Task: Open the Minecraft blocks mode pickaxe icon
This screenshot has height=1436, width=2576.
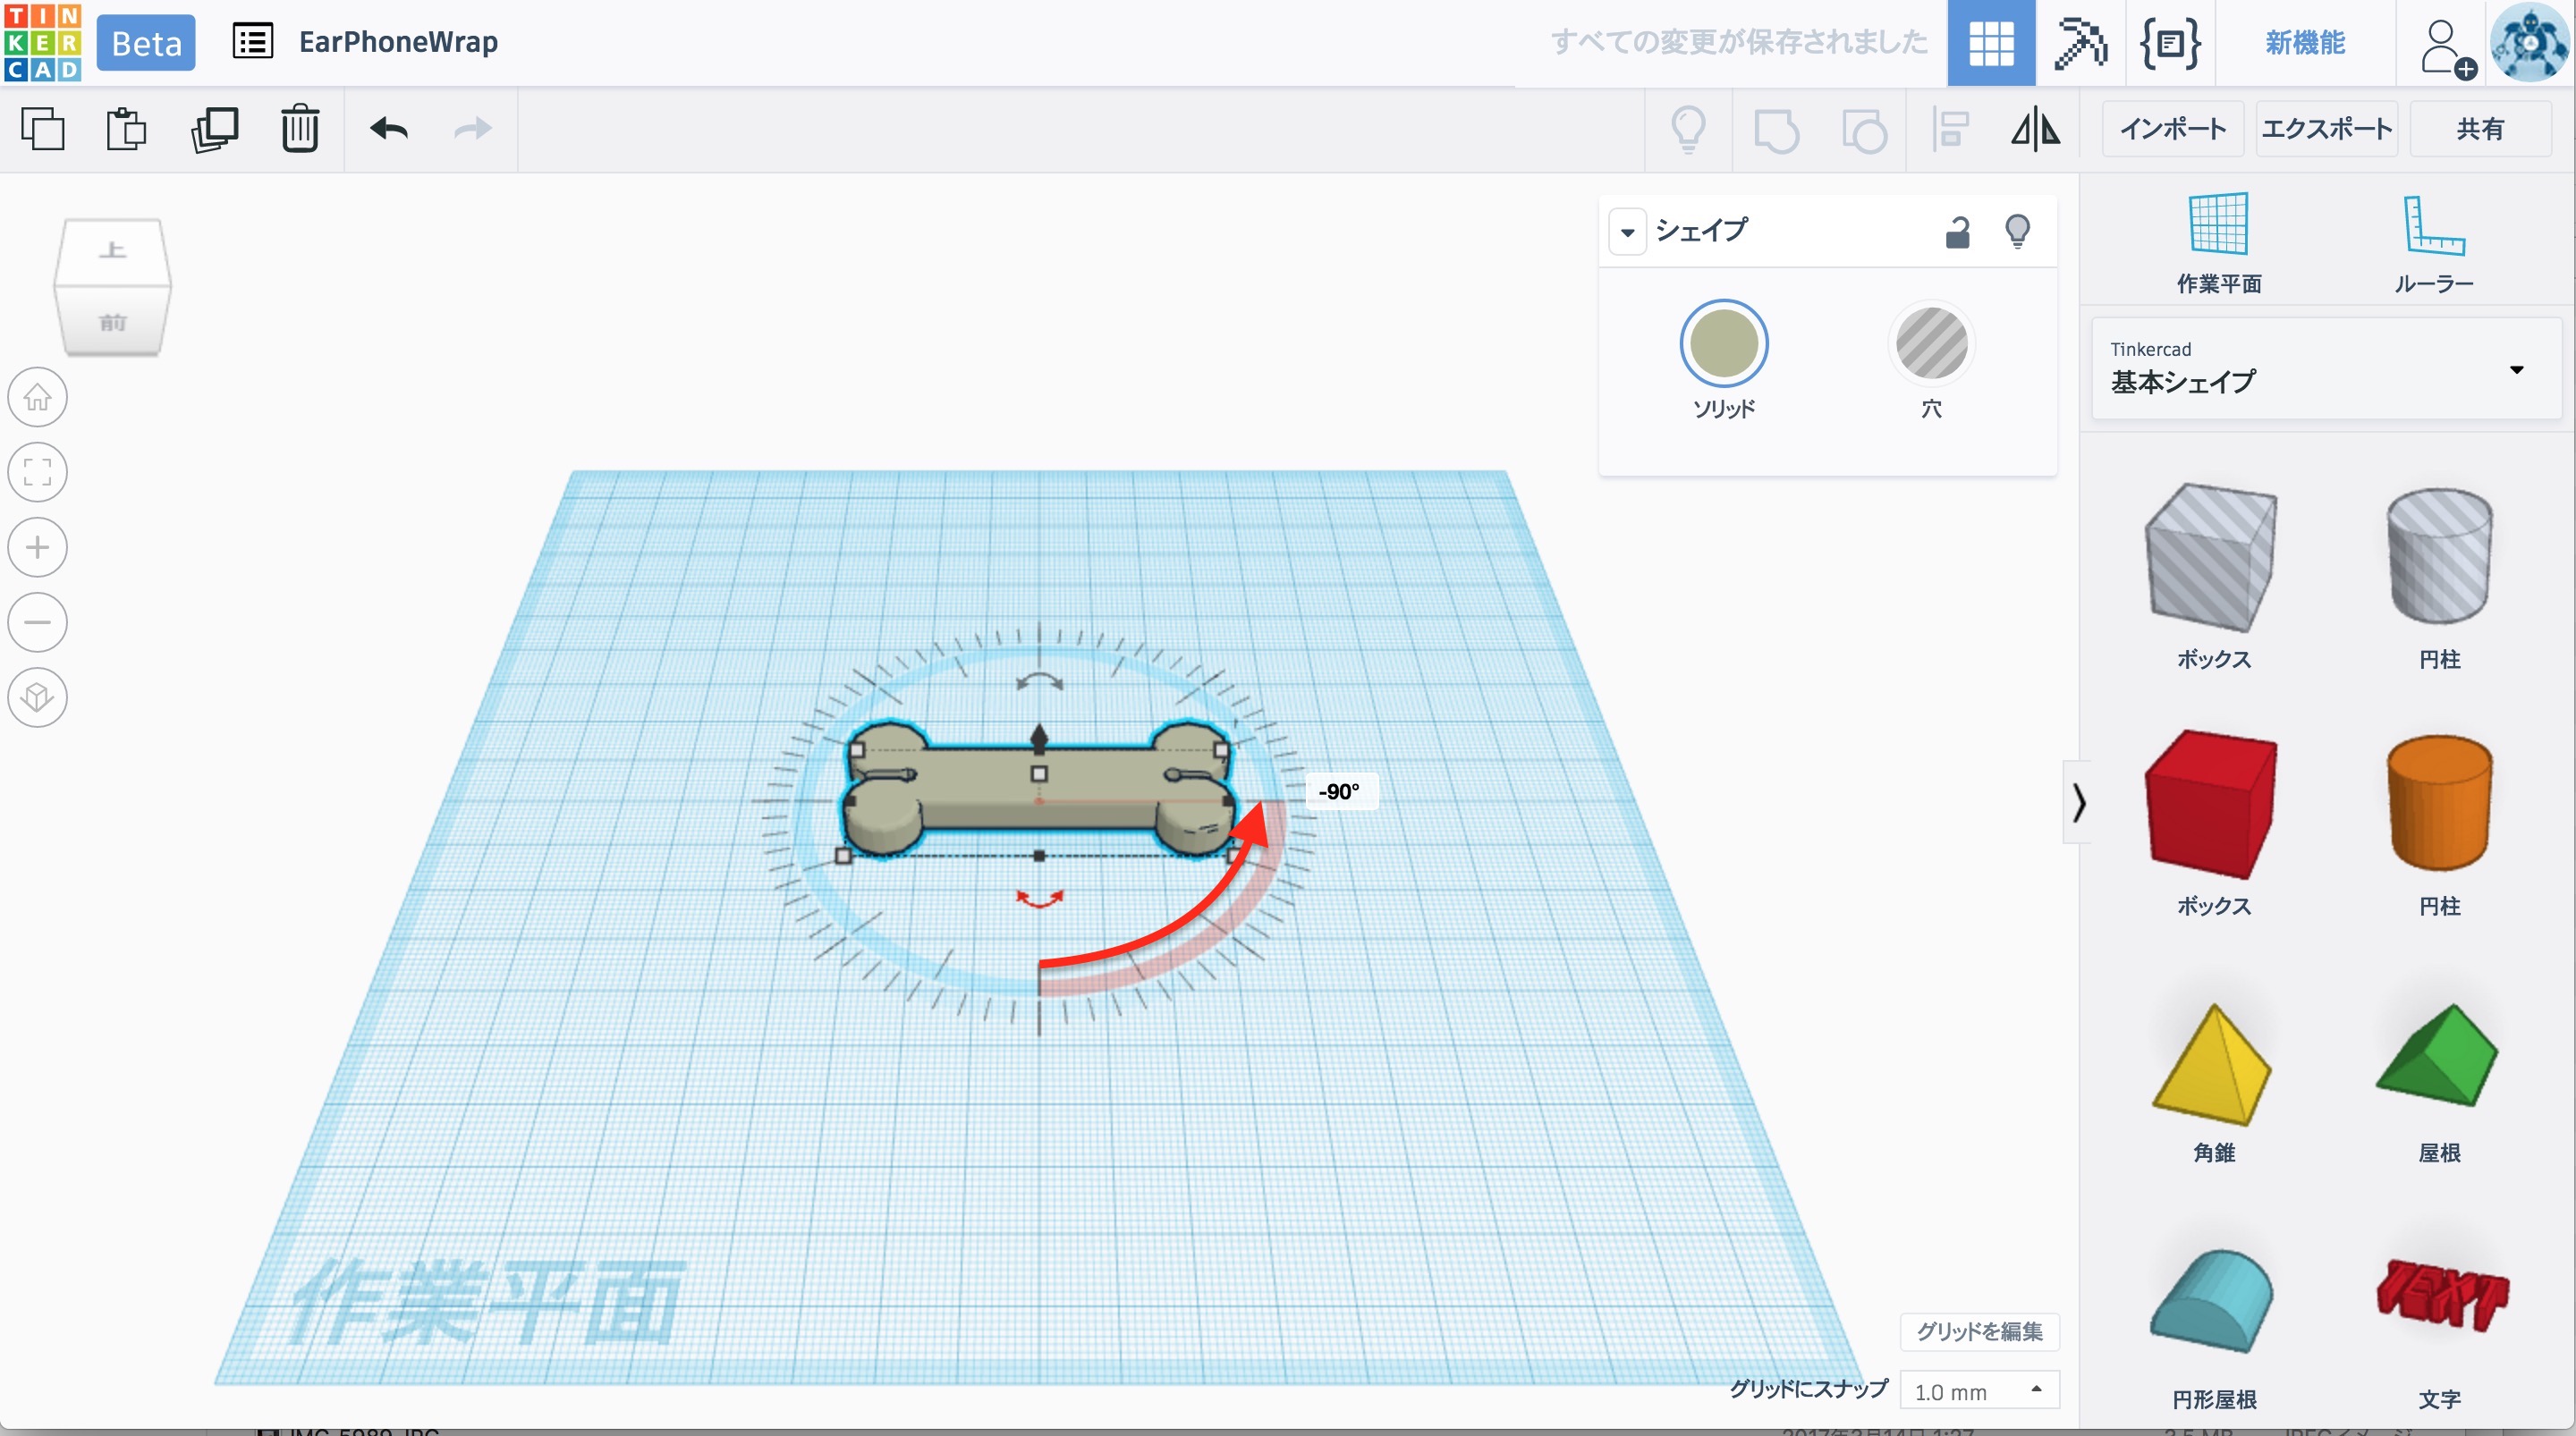Action: click(2079, 43)
